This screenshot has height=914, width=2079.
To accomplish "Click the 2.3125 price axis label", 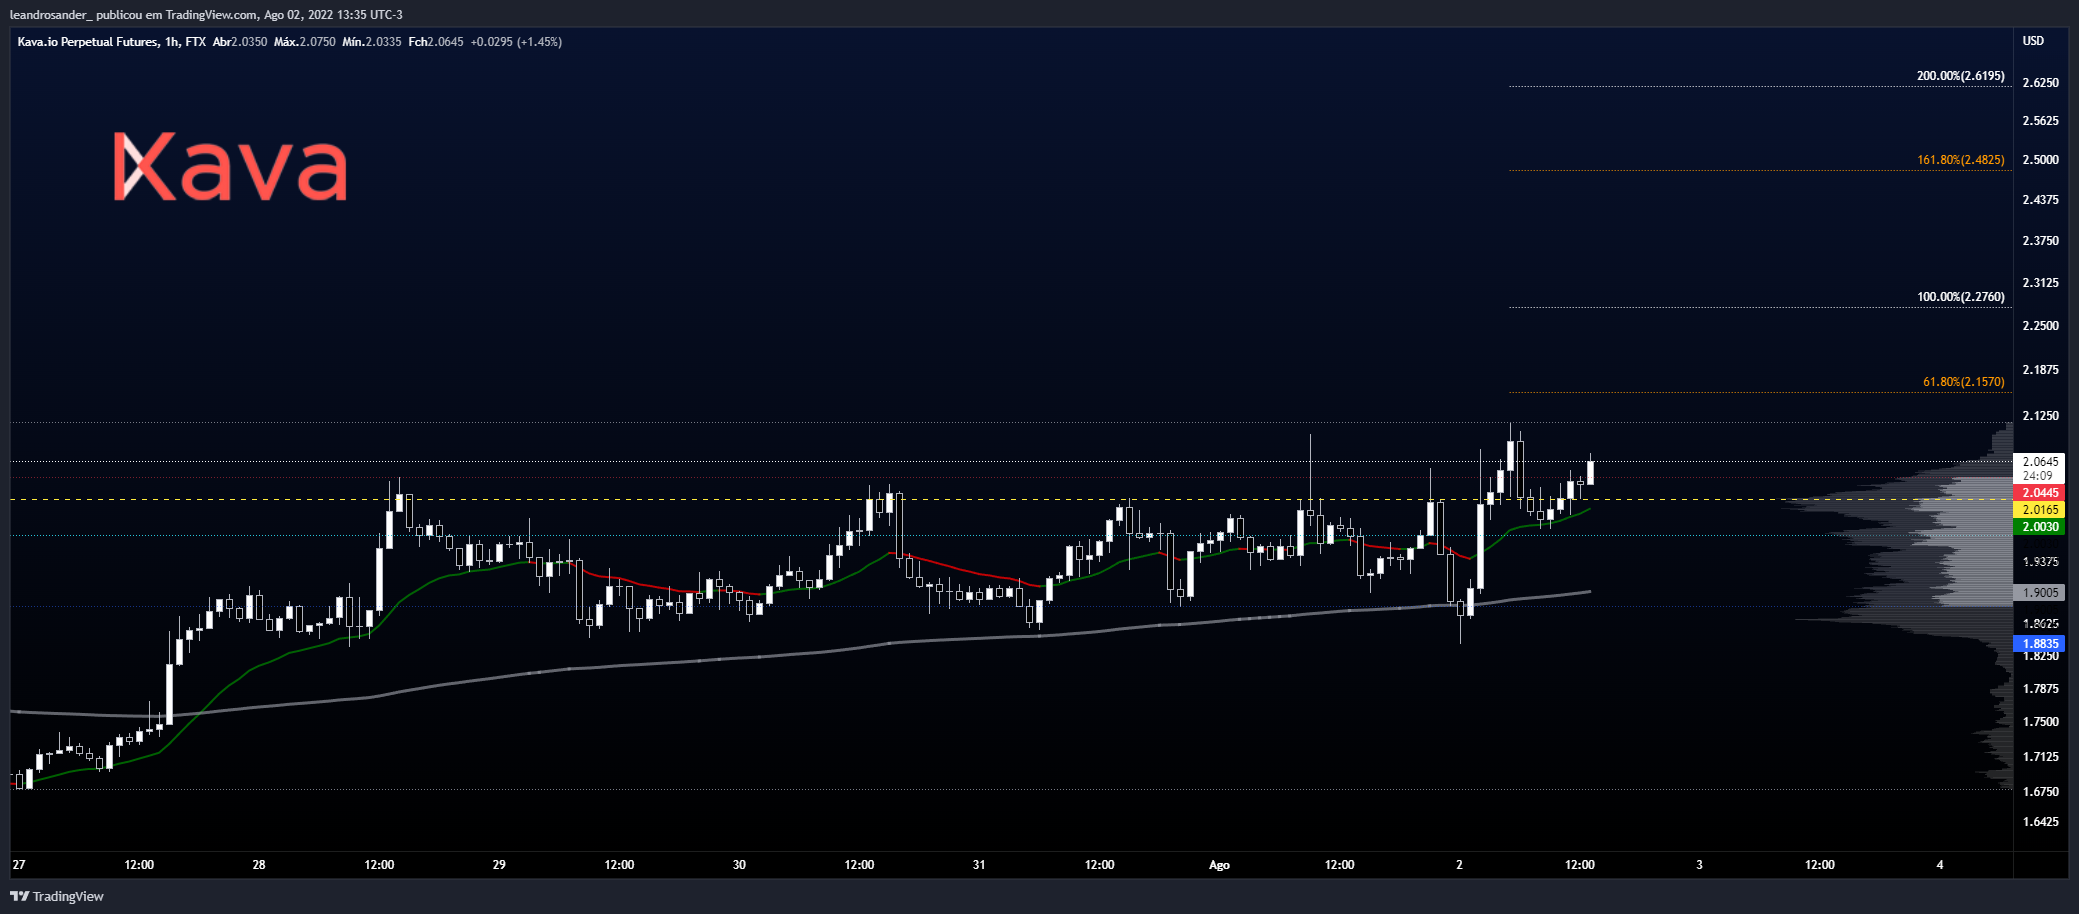I will point(2040,283).
